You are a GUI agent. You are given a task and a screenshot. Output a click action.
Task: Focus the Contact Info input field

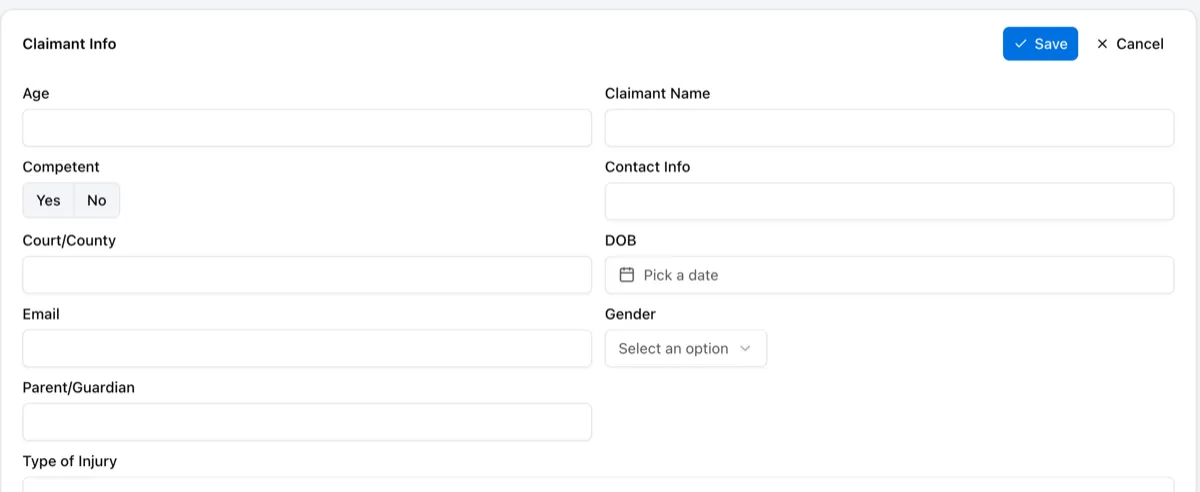pyautogui.click(x=889, y=201)
